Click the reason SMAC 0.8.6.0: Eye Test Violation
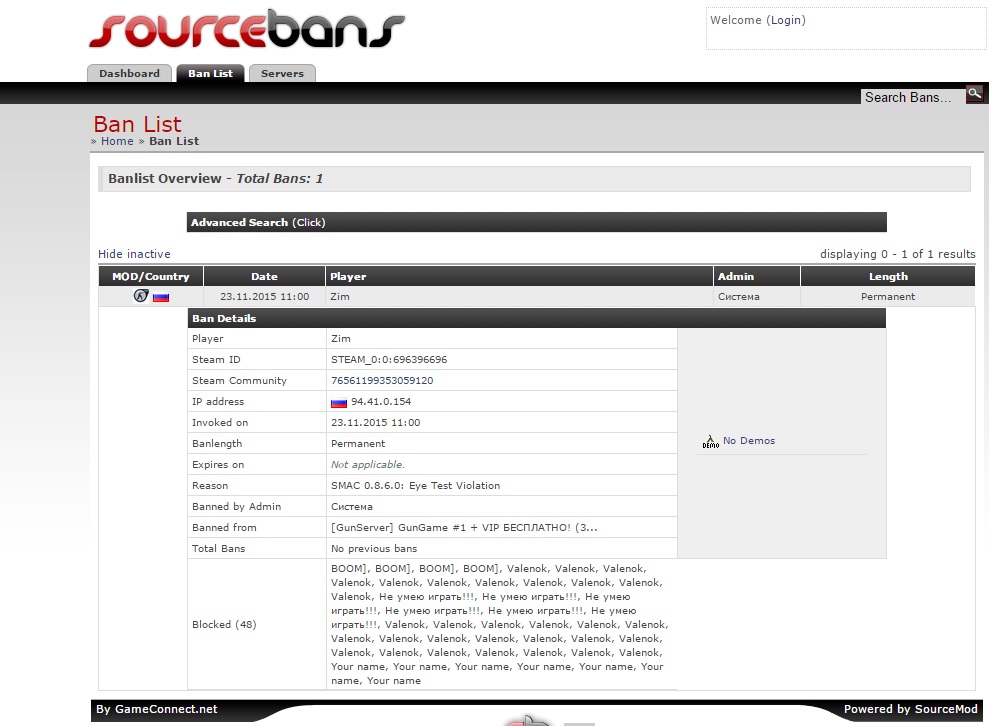The height and width of the screenshot is (726, 989). pos(416,486)
